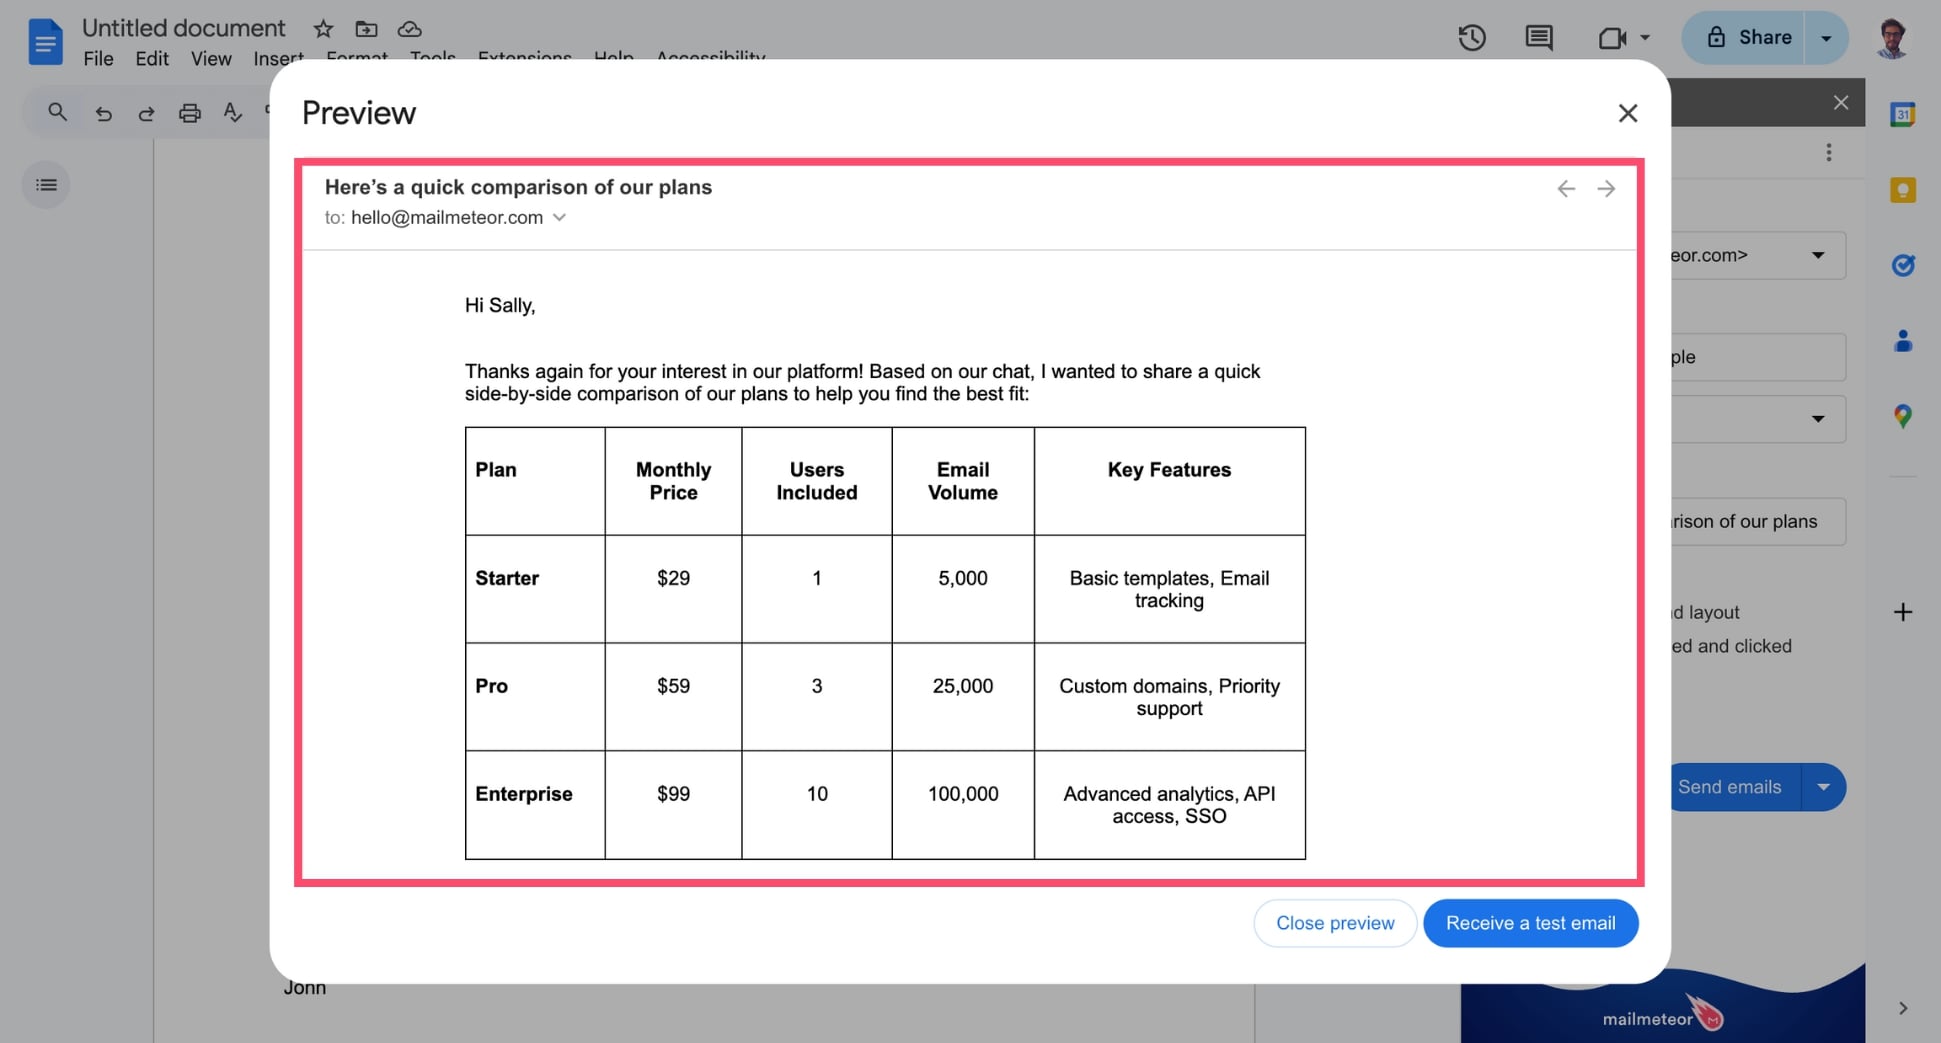
Task: Click Send emails button in sidebar
Action: tap(1735, 787)
